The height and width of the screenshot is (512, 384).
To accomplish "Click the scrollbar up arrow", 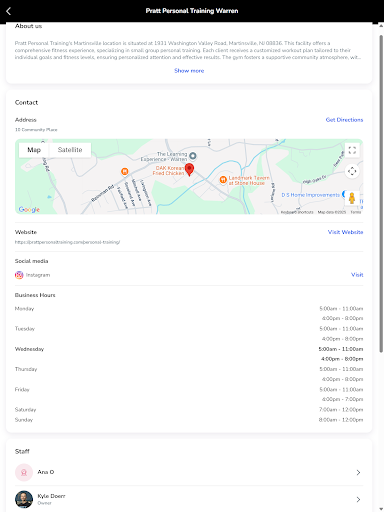I will coord(381,26).
